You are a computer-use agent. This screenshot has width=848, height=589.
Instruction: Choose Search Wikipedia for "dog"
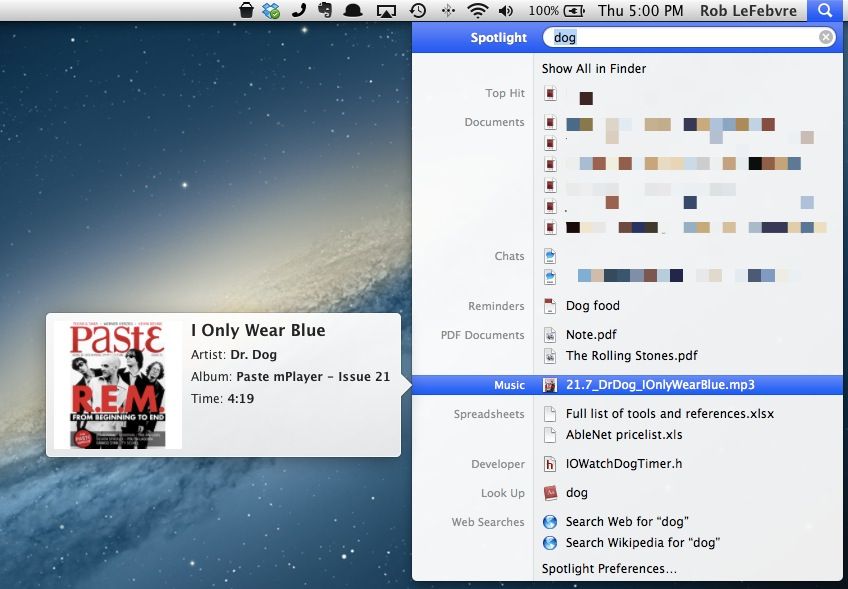tap(642, 543)
